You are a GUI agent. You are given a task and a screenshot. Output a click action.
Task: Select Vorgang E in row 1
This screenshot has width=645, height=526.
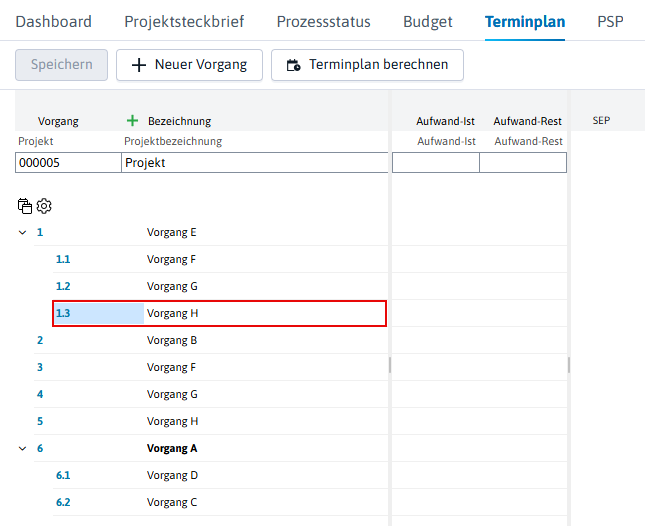[172, 233]
